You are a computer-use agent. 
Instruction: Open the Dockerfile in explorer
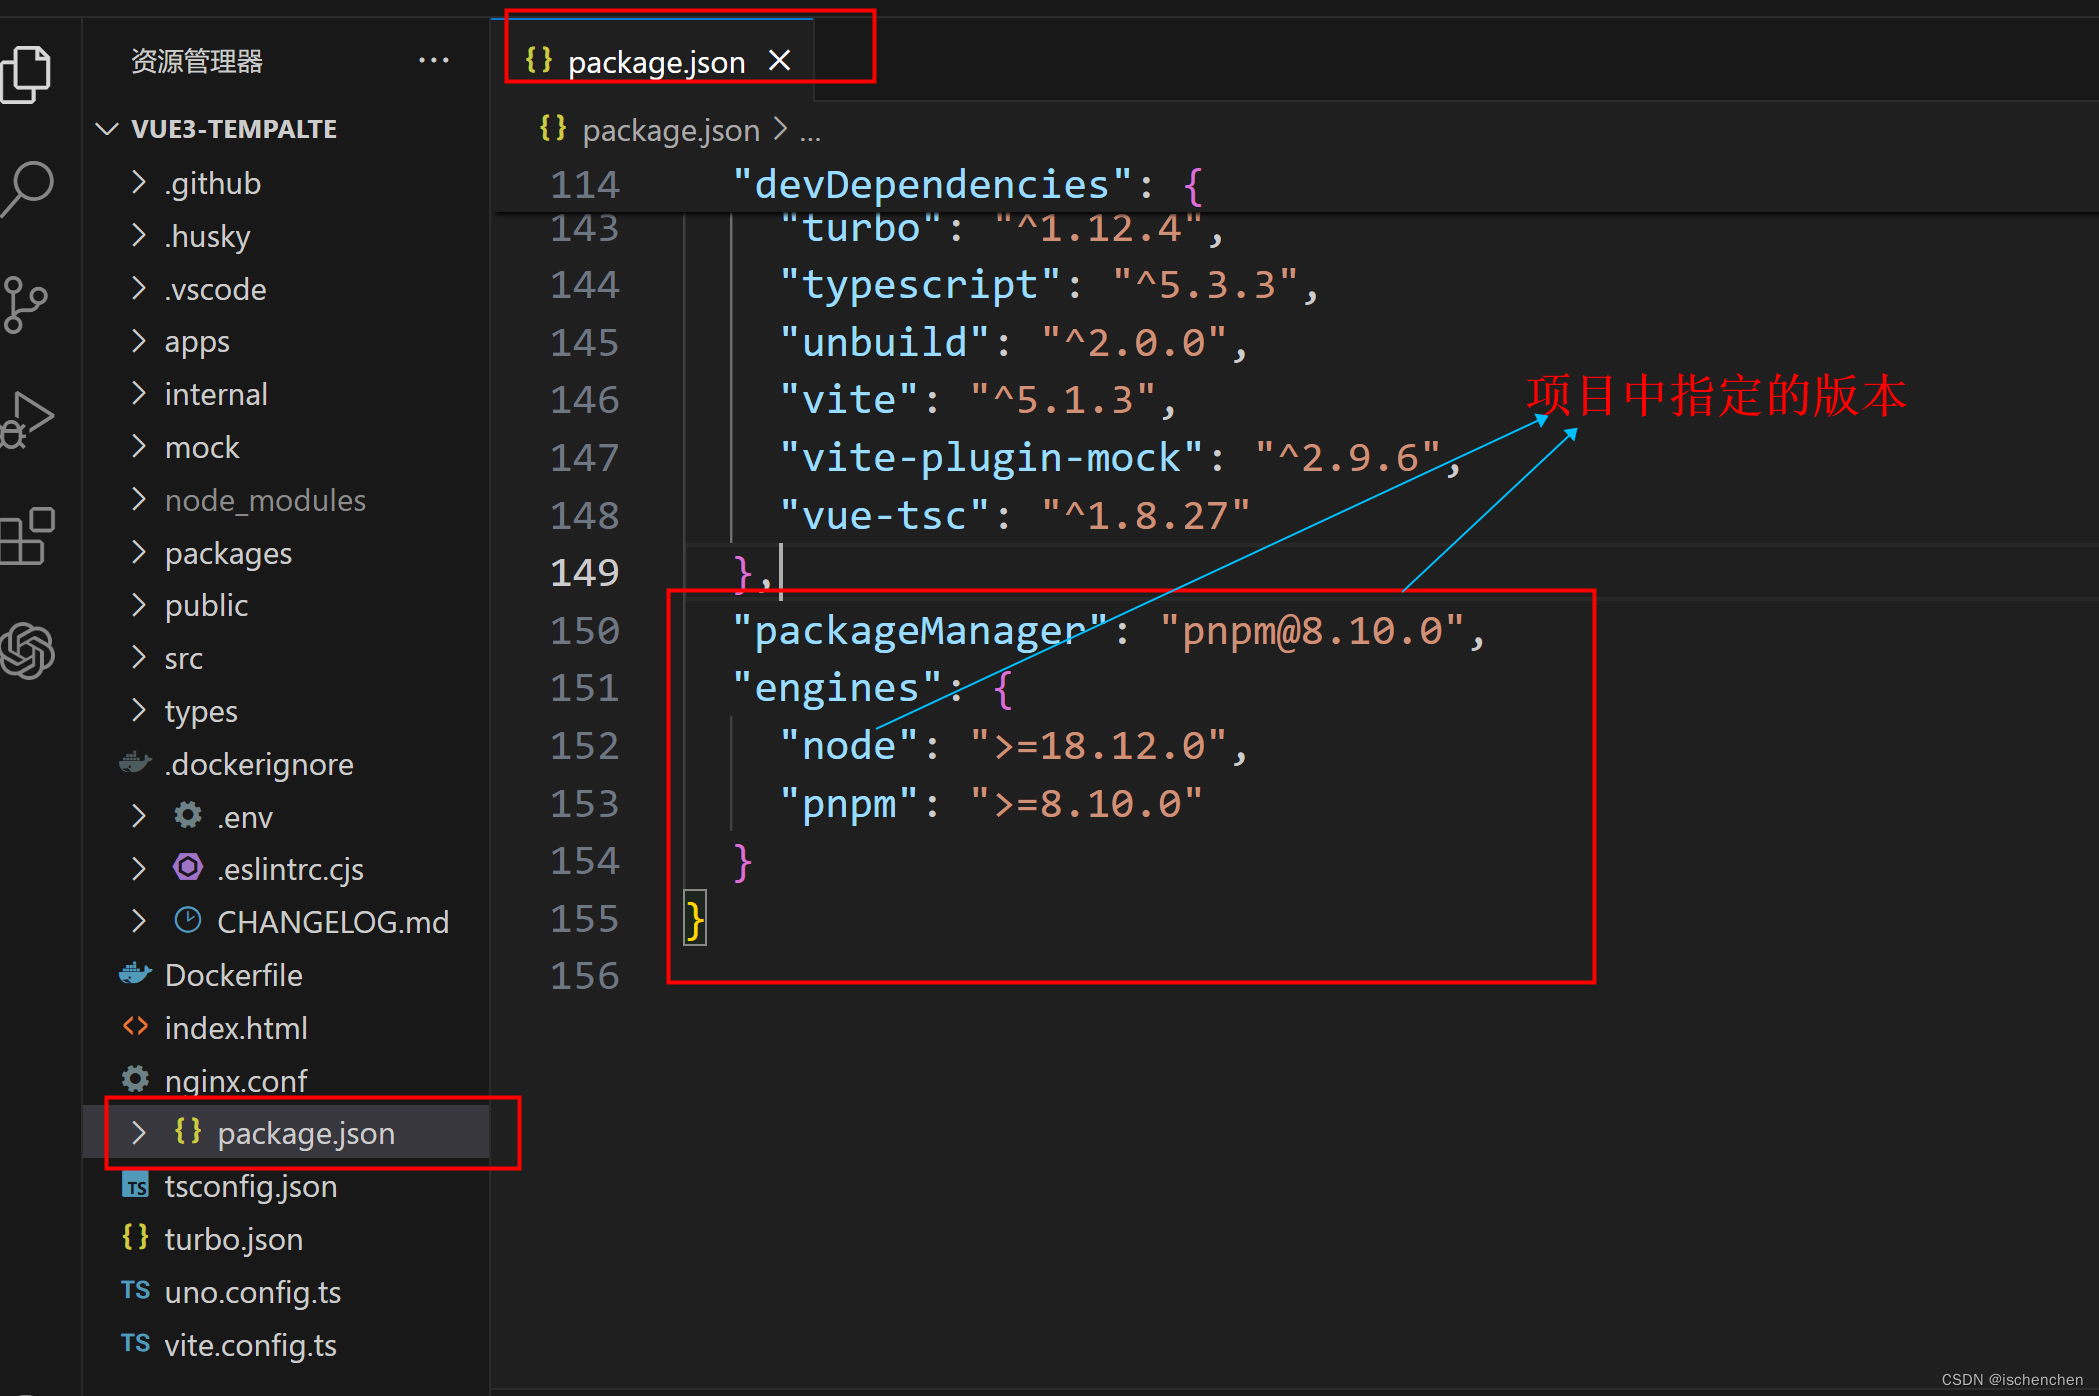click(233, 975)
